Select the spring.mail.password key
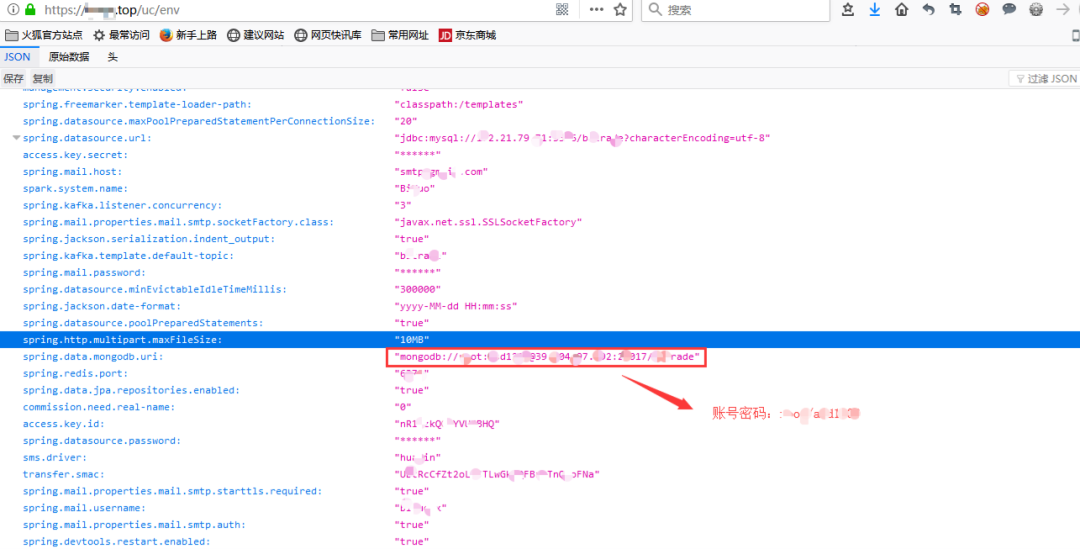Viewport: 1080px width, 549px height. click(x=84, y=272)
